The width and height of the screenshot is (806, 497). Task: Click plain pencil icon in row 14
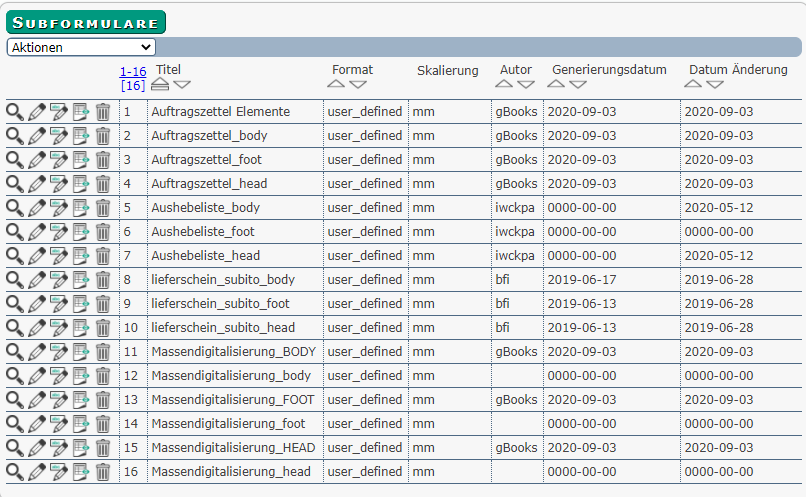tap(36, 424)
